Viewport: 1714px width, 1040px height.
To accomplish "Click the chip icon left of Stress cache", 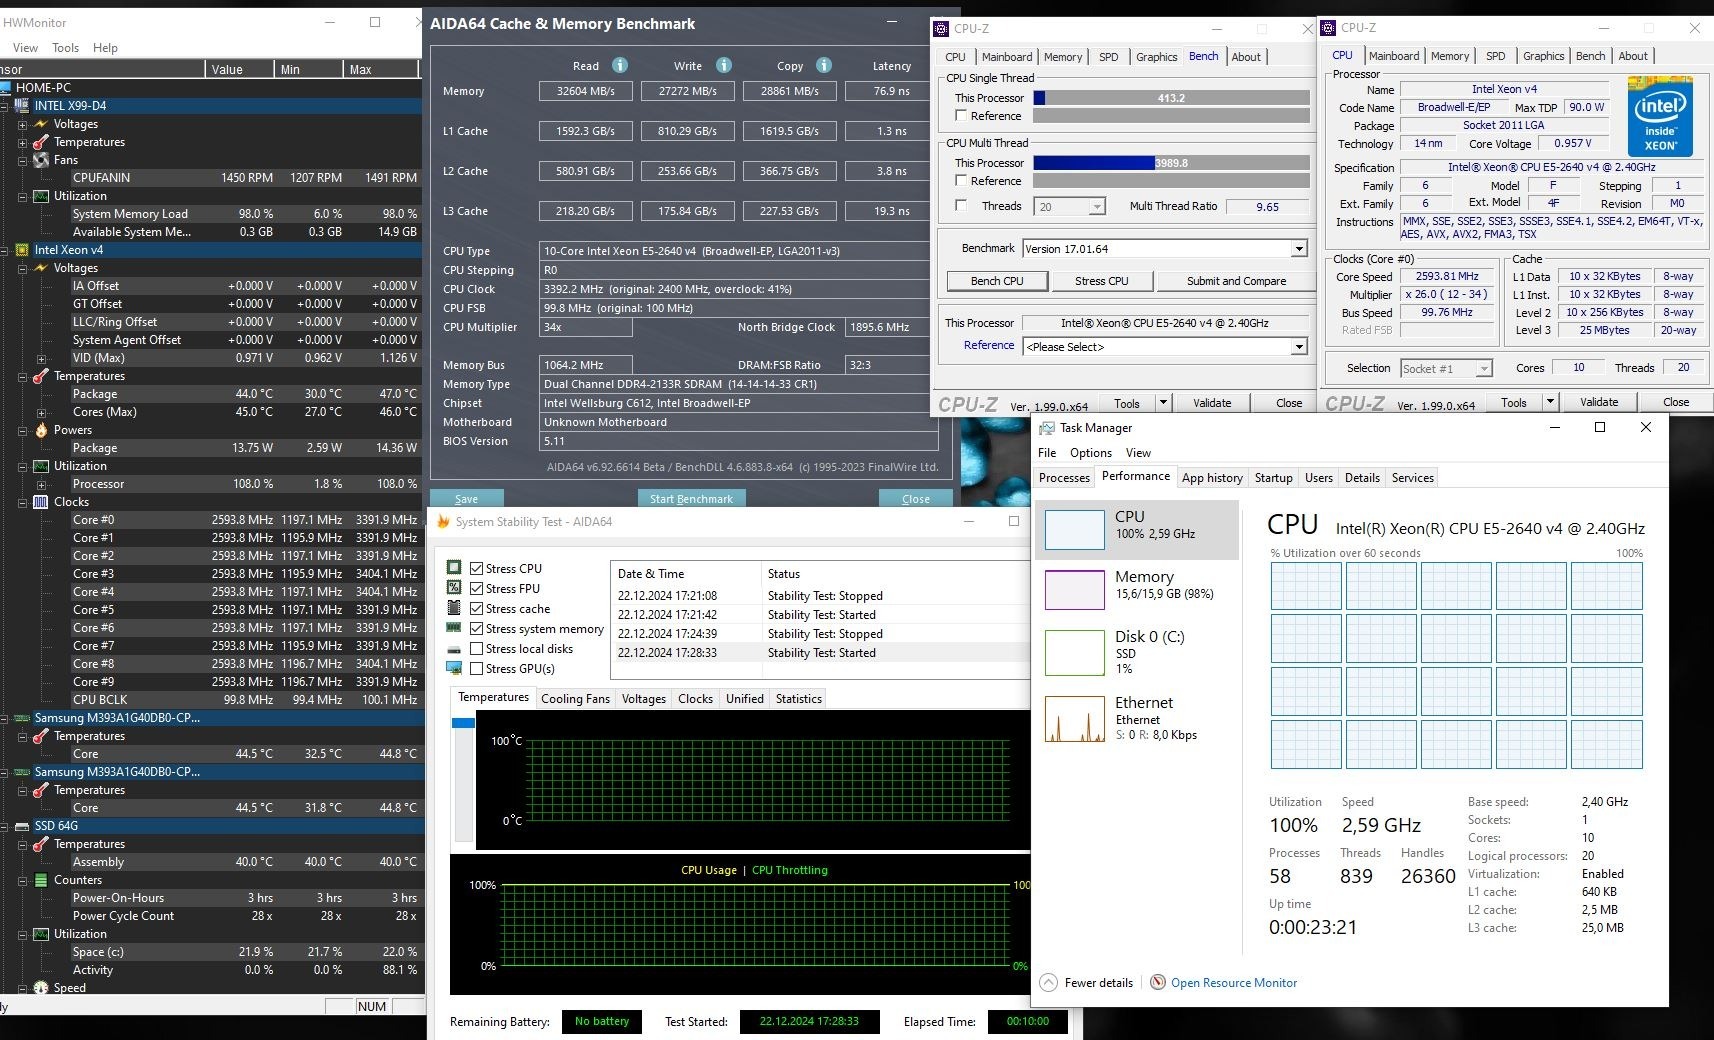I will click(x=454, y=608).
